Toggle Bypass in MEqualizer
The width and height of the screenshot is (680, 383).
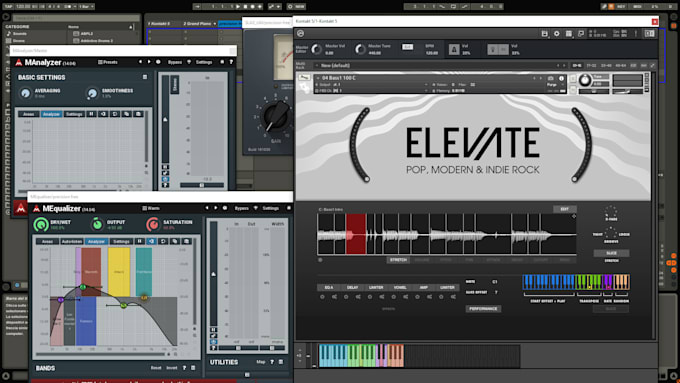(x=242, y=208)
